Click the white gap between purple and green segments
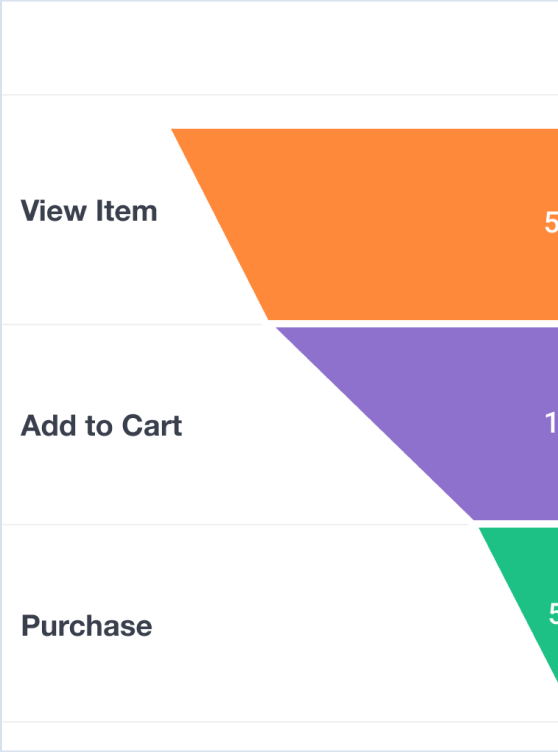Viewport: 558px width, 752px height. tap(516, 524)
